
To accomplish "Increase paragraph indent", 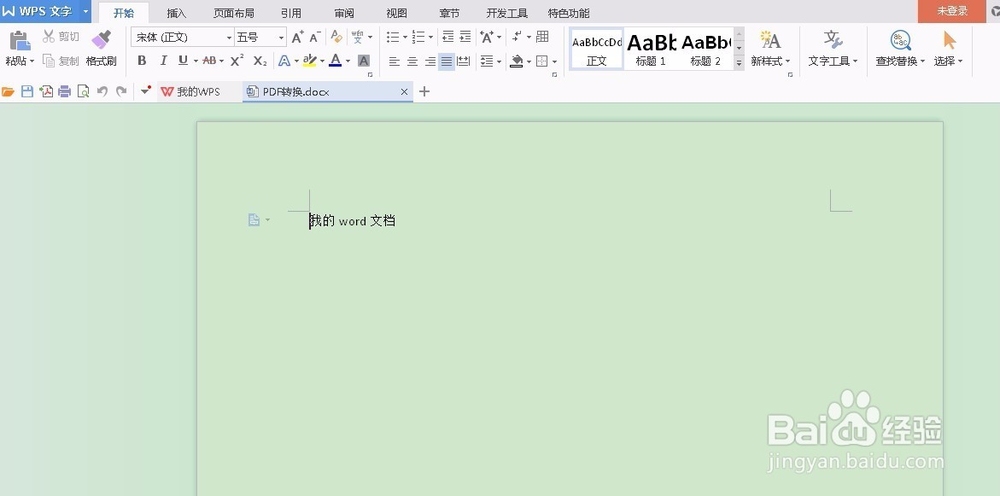I will click(x=466, y=37).
